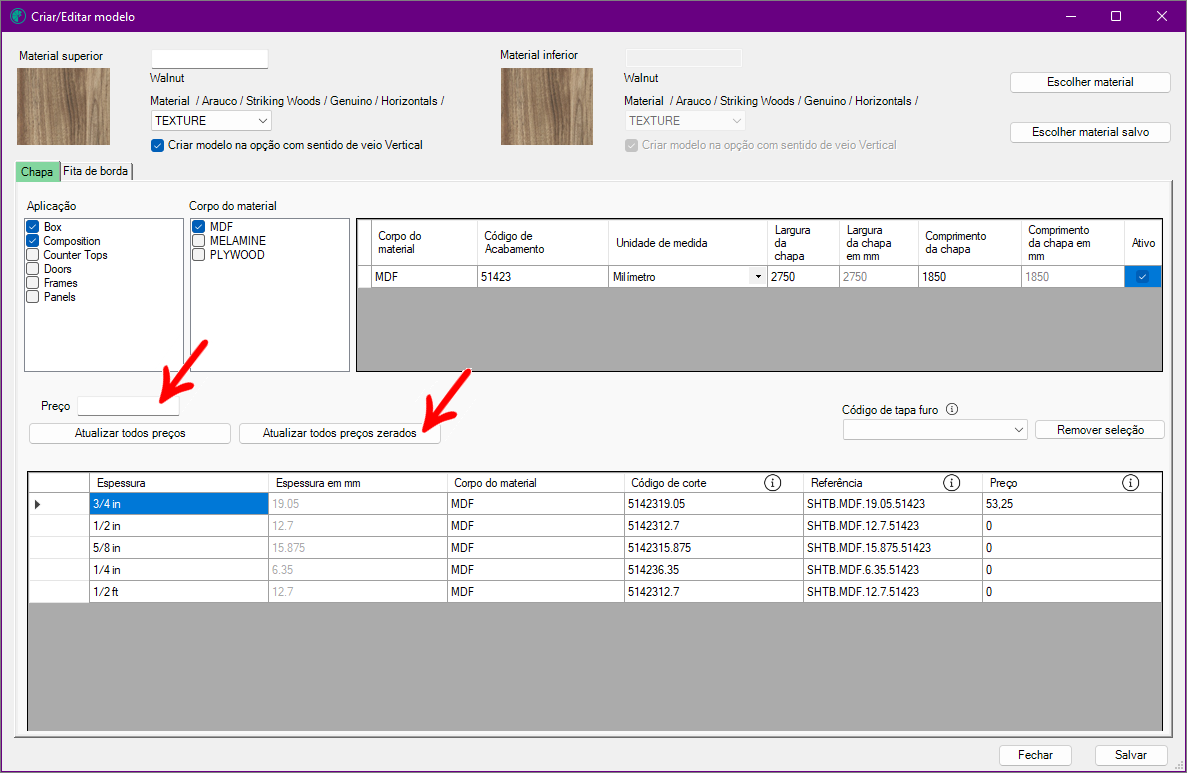This screenshot has height=773, width=1187.
Task: Check the MELAMINE material body option
Action: coord(199,241)
